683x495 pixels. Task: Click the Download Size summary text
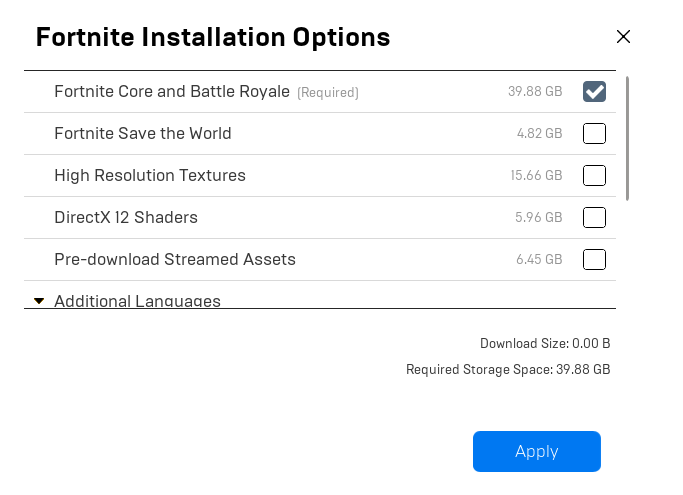545,344
